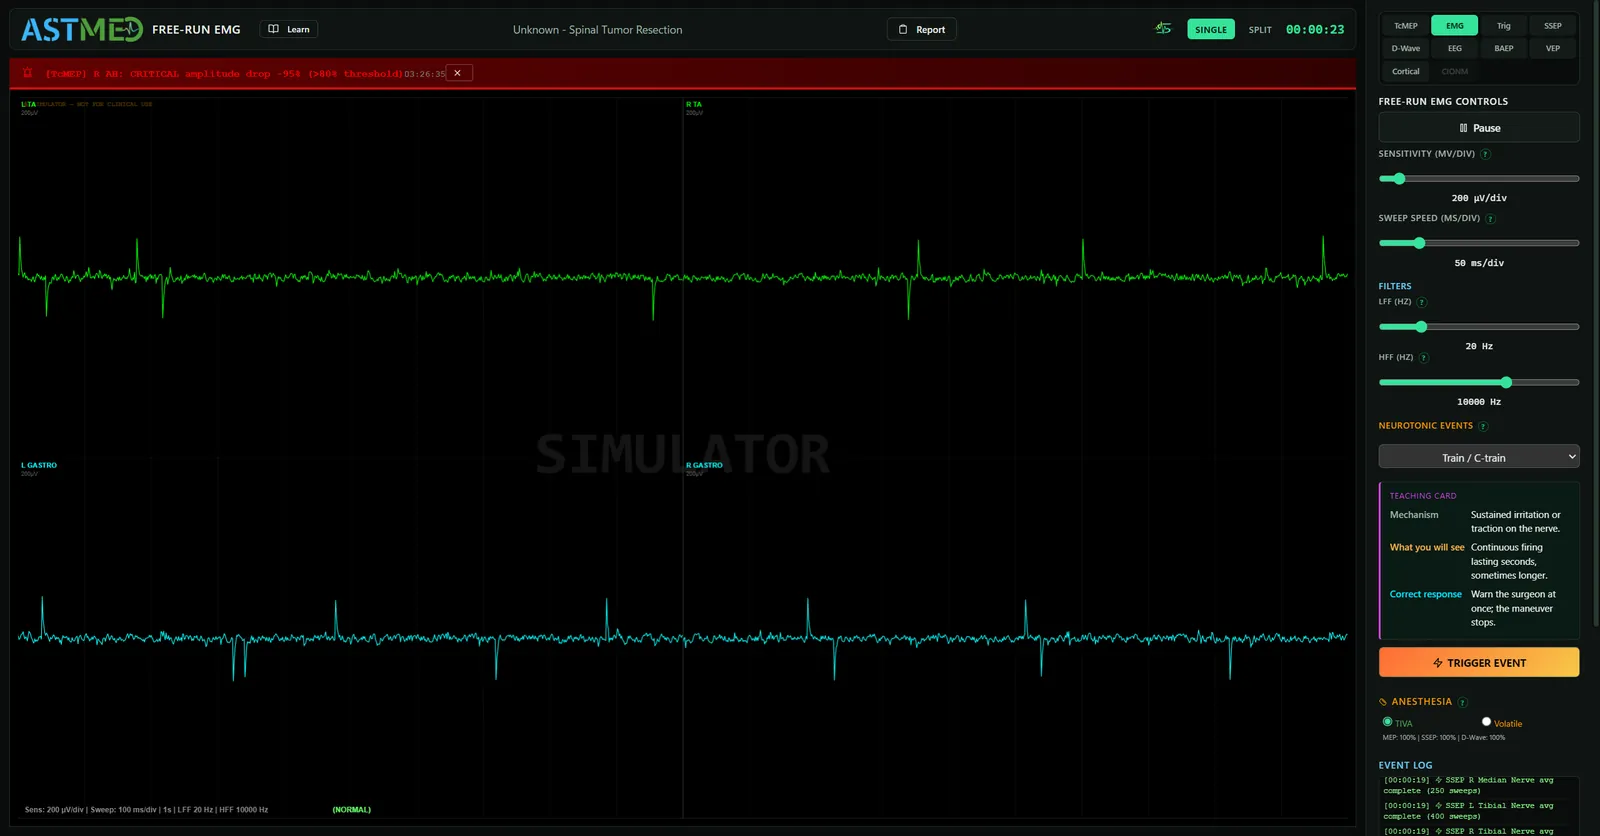Switch to the BAEP tab
This screenshot has width=1600, height=836.
click(x=1504, y=48)
